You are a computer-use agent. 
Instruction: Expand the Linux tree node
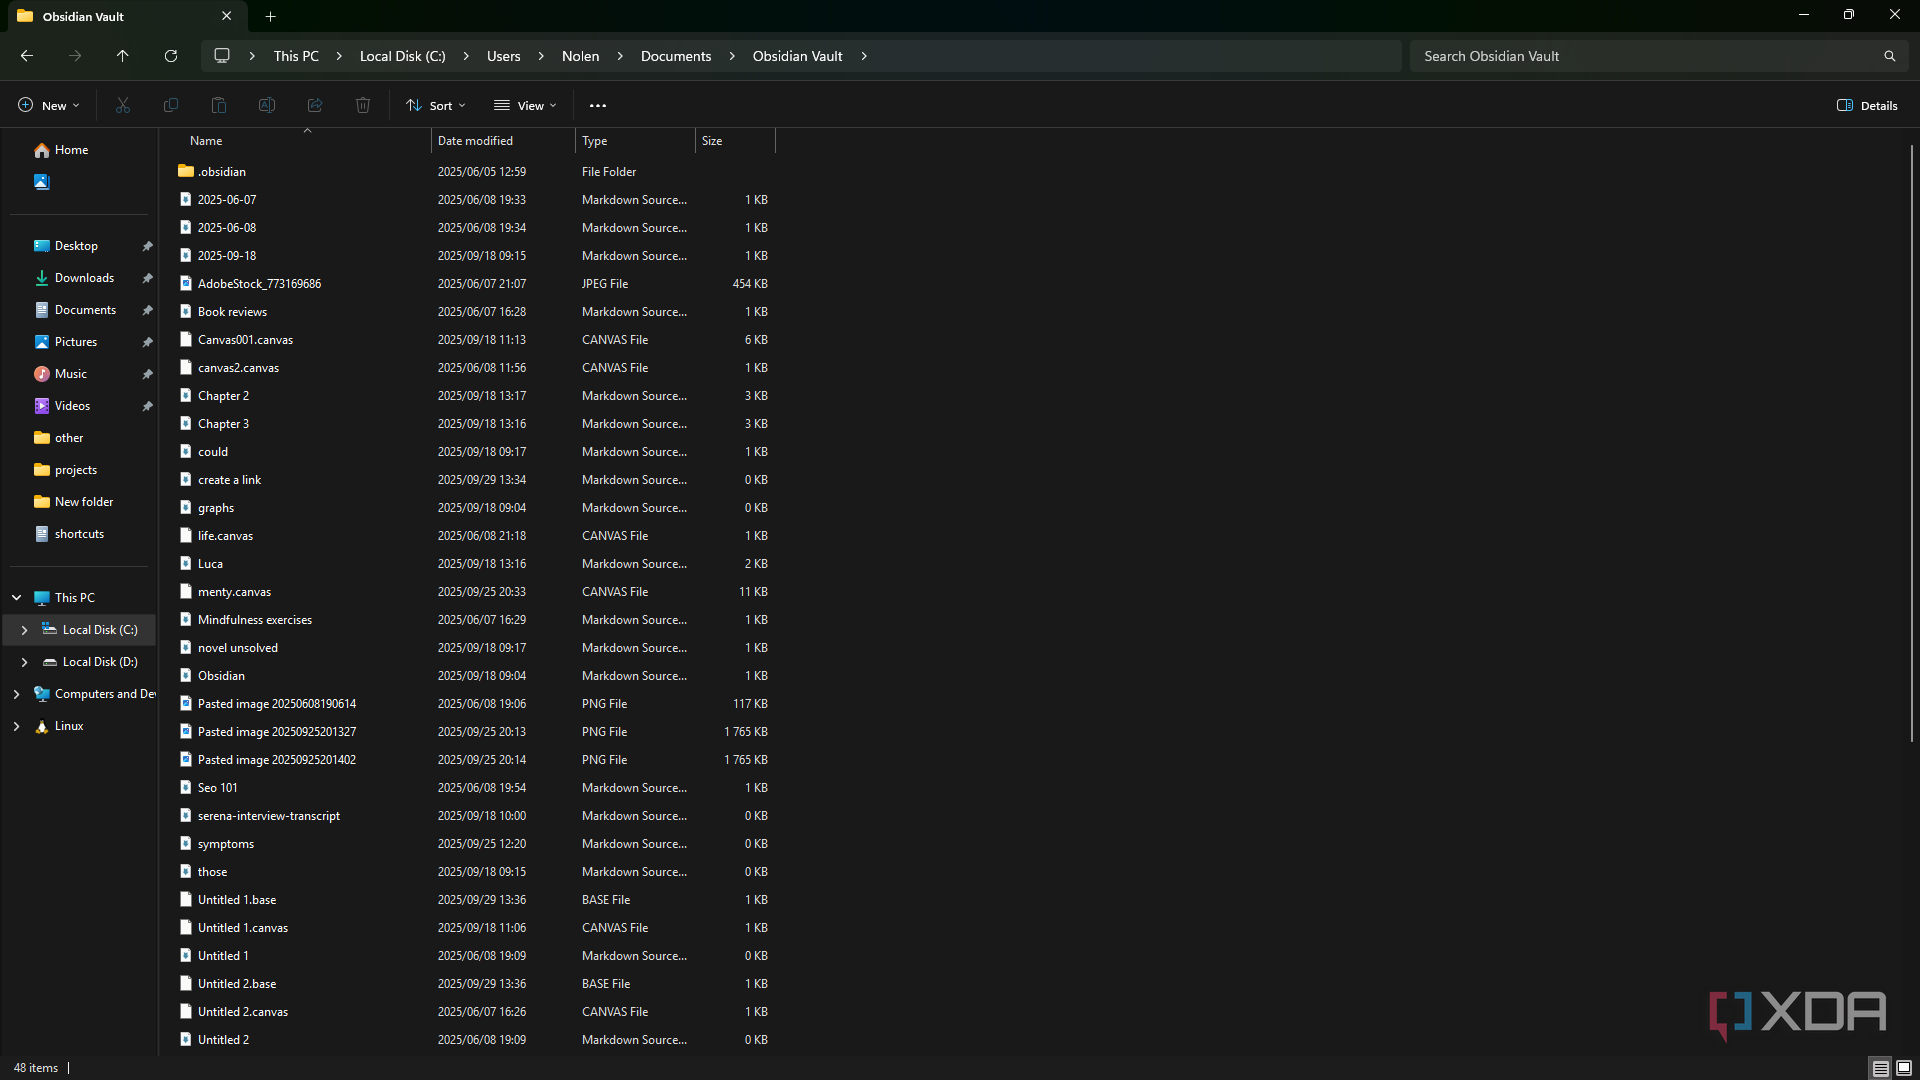pos(16,726)
